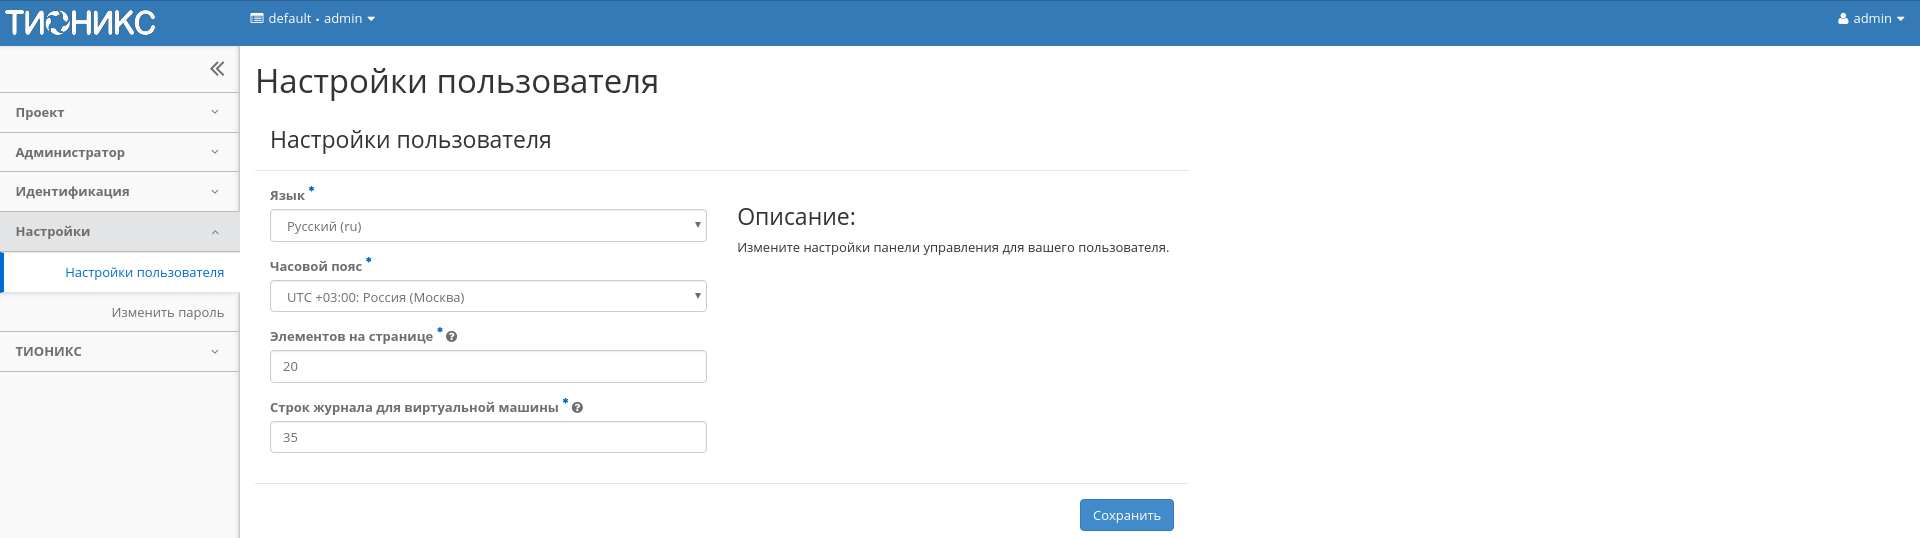Expand the ТИОНИКС sidebar section
Image resolution: width=1920 pixels, height=538 pixels.
[x=119, y=352]
